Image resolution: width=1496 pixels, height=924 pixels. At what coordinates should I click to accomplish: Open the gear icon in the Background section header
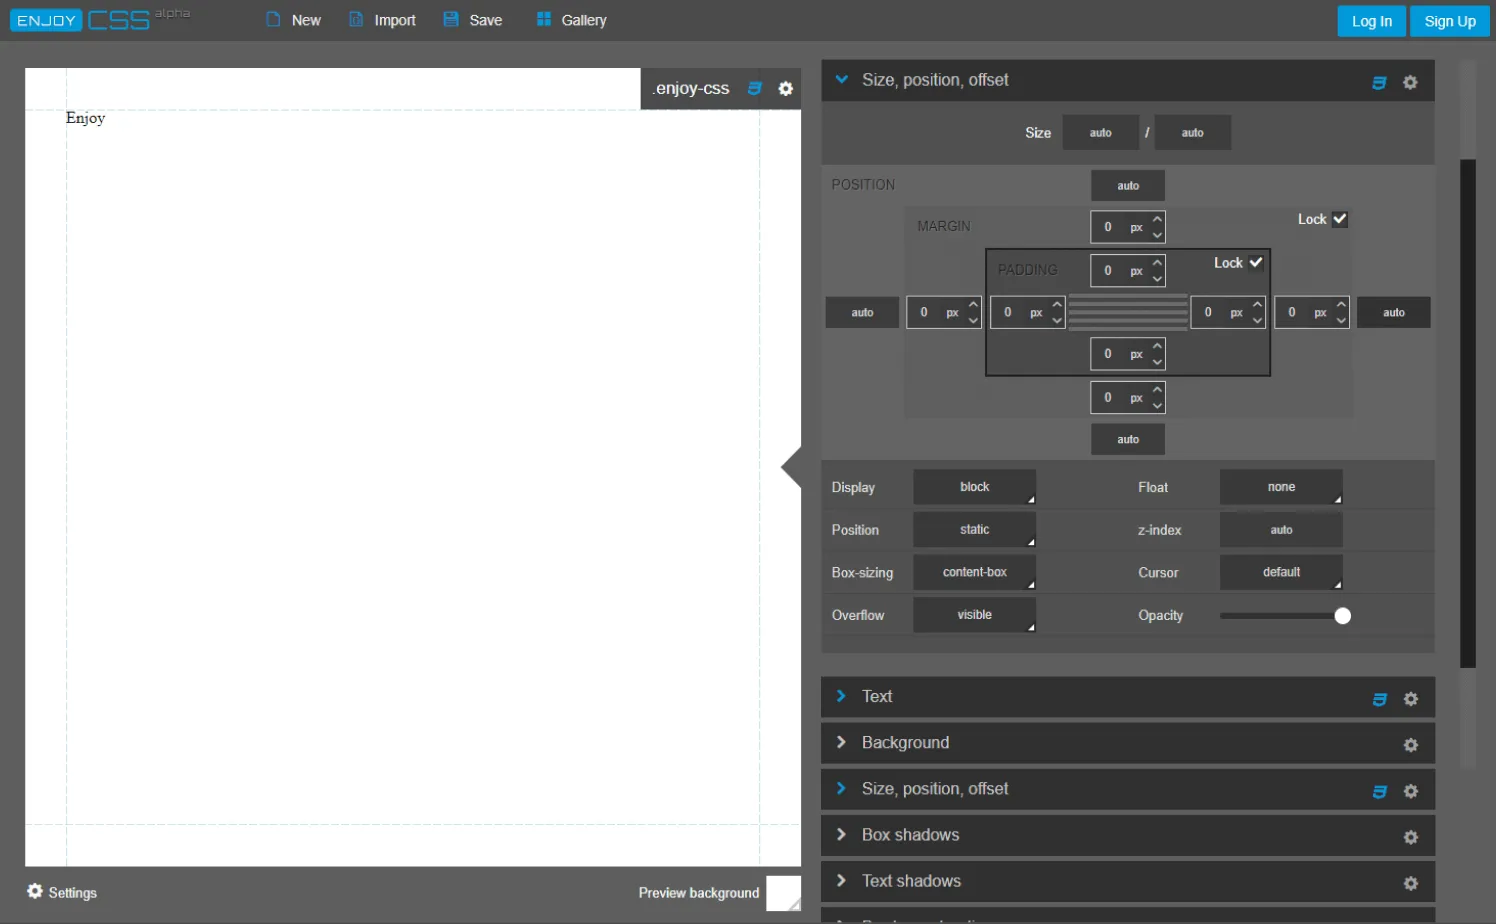click(x=1410, y=745)
